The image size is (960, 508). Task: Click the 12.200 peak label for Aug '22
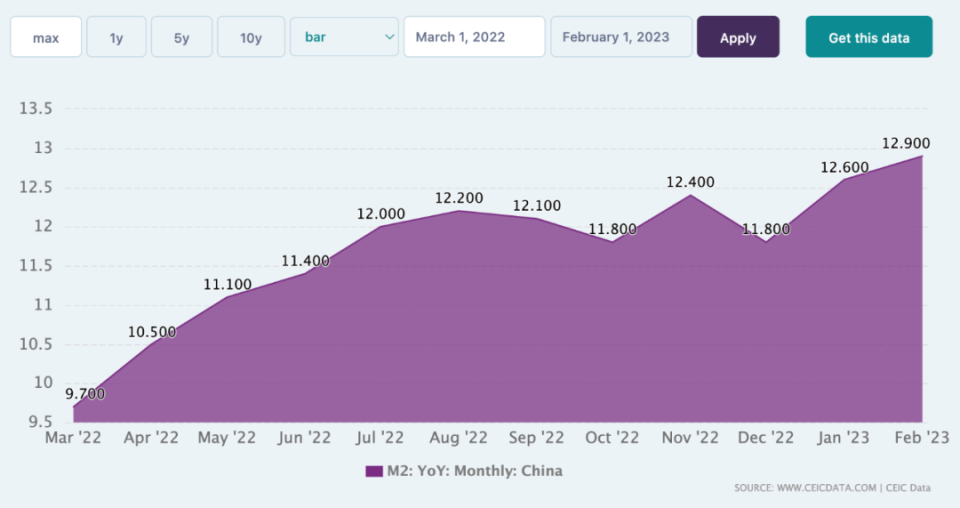(459, 198)
